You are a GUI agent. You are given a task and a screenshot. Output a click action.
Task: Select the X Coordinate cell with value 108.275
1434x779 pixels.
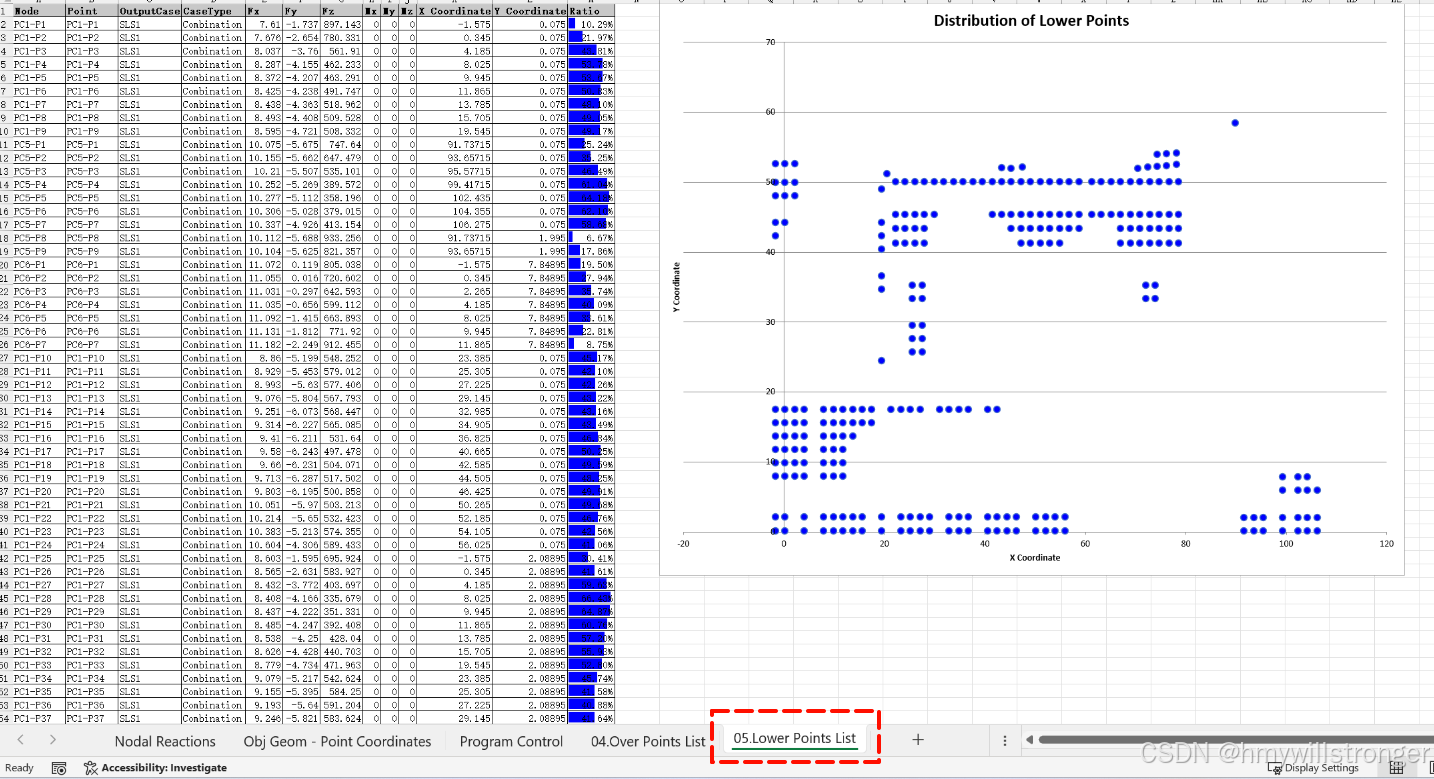coord(455,224)
